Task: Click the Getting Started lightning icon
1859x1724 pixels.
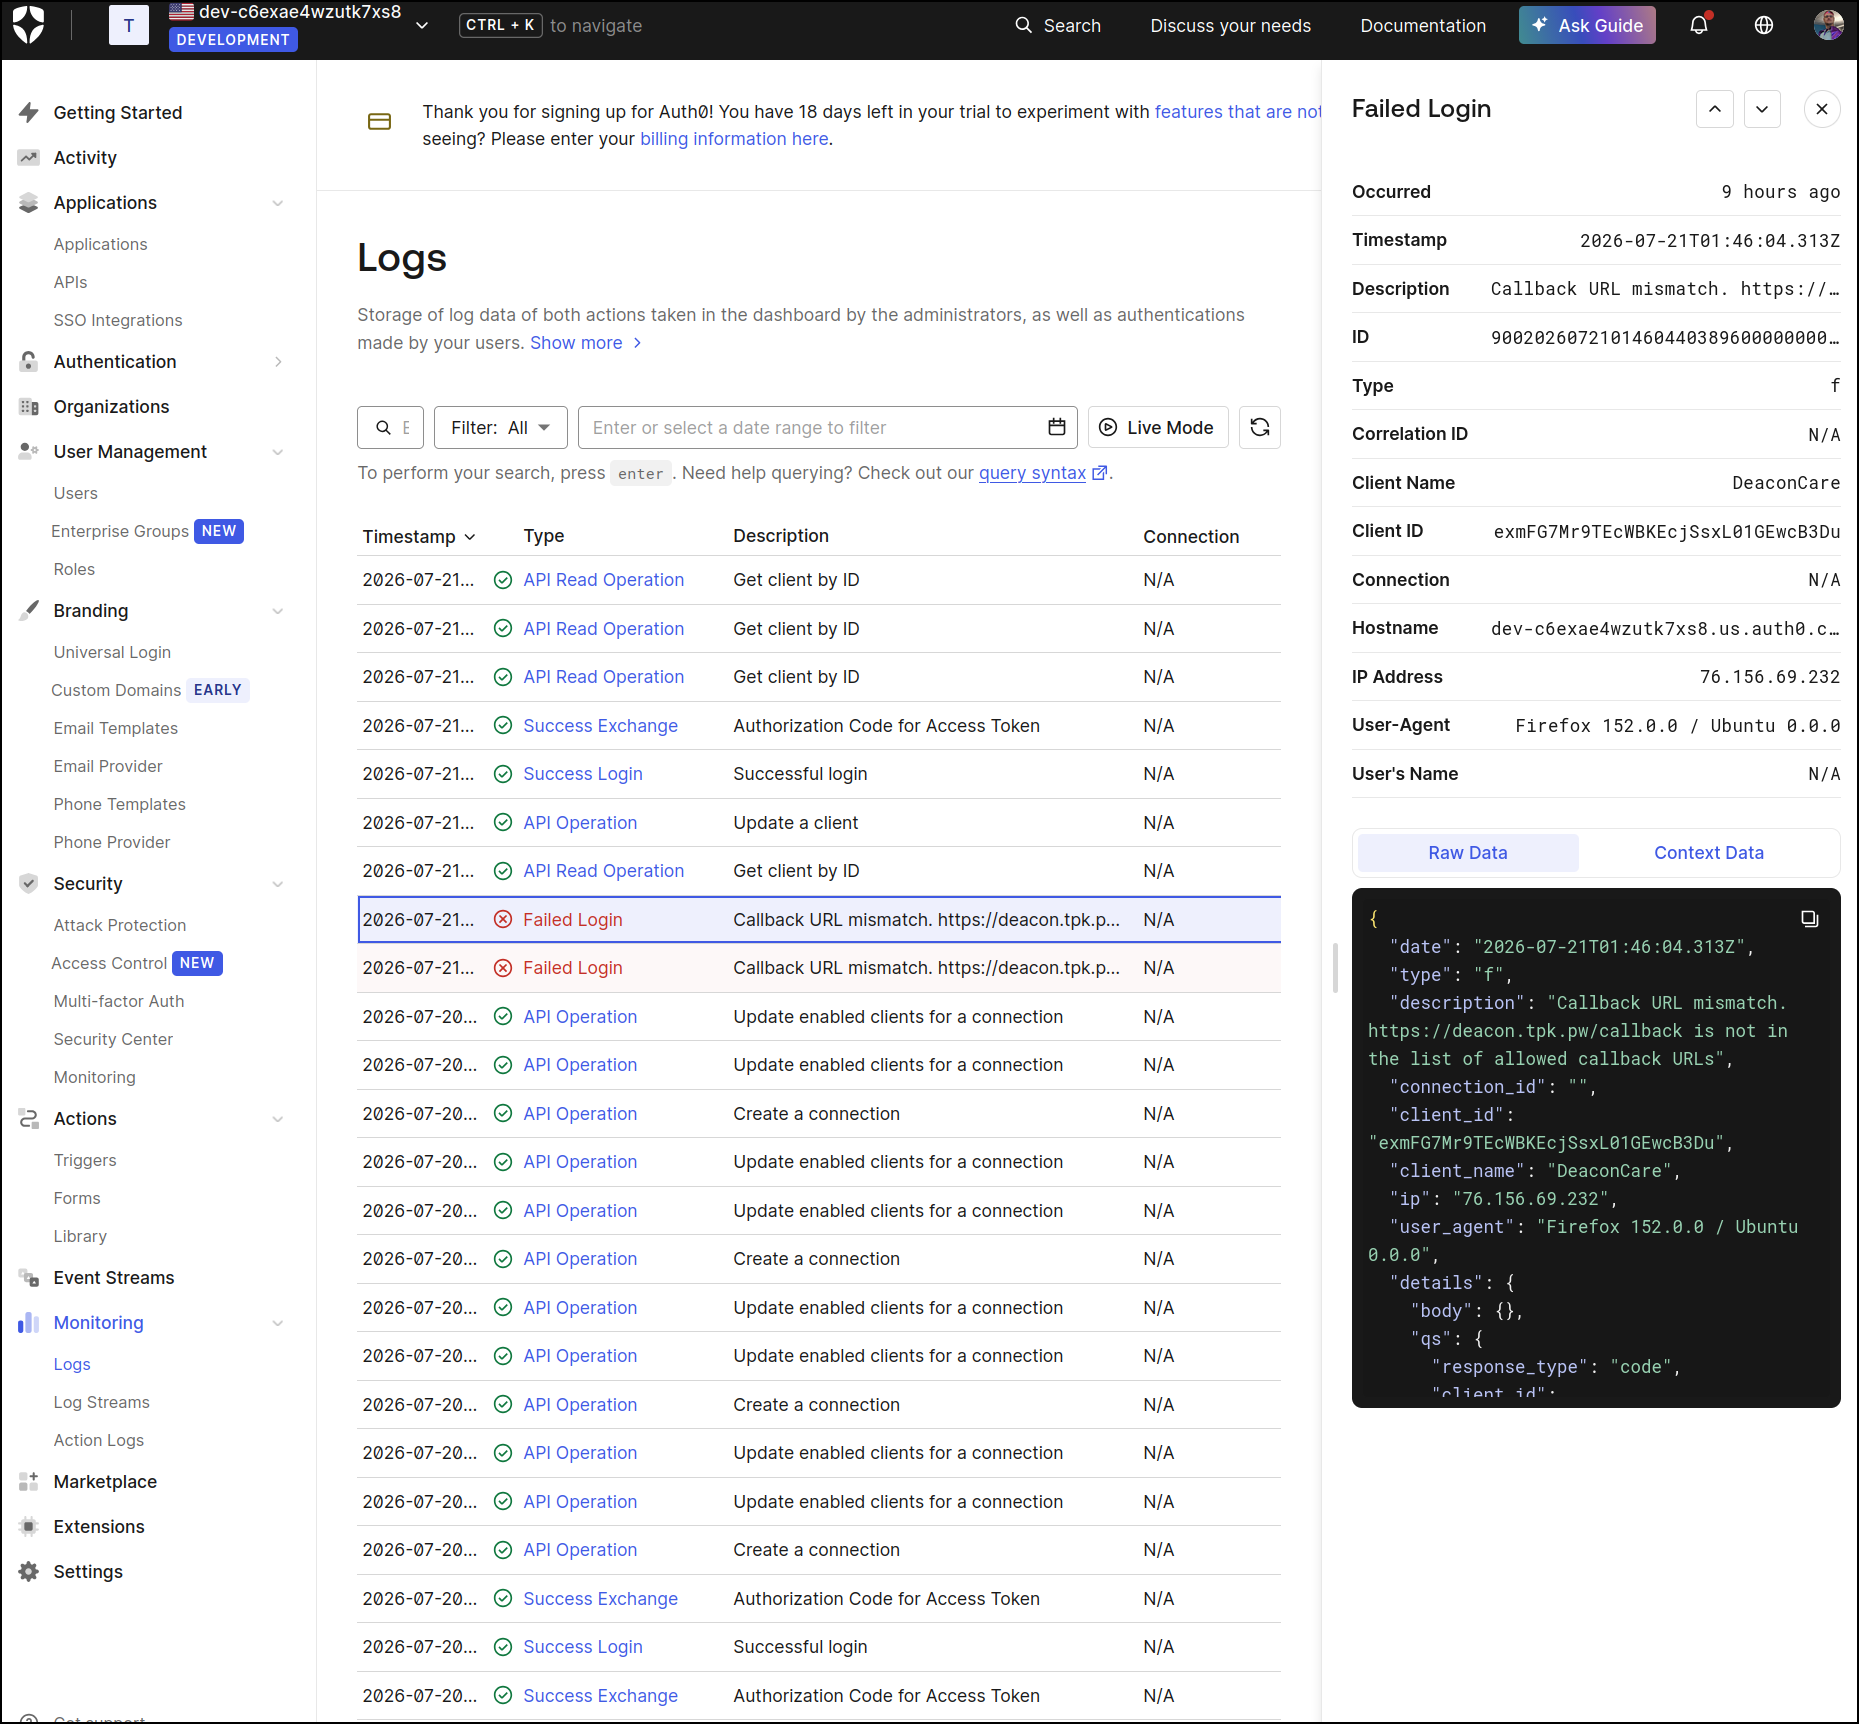Action: (x=29, y=112)
